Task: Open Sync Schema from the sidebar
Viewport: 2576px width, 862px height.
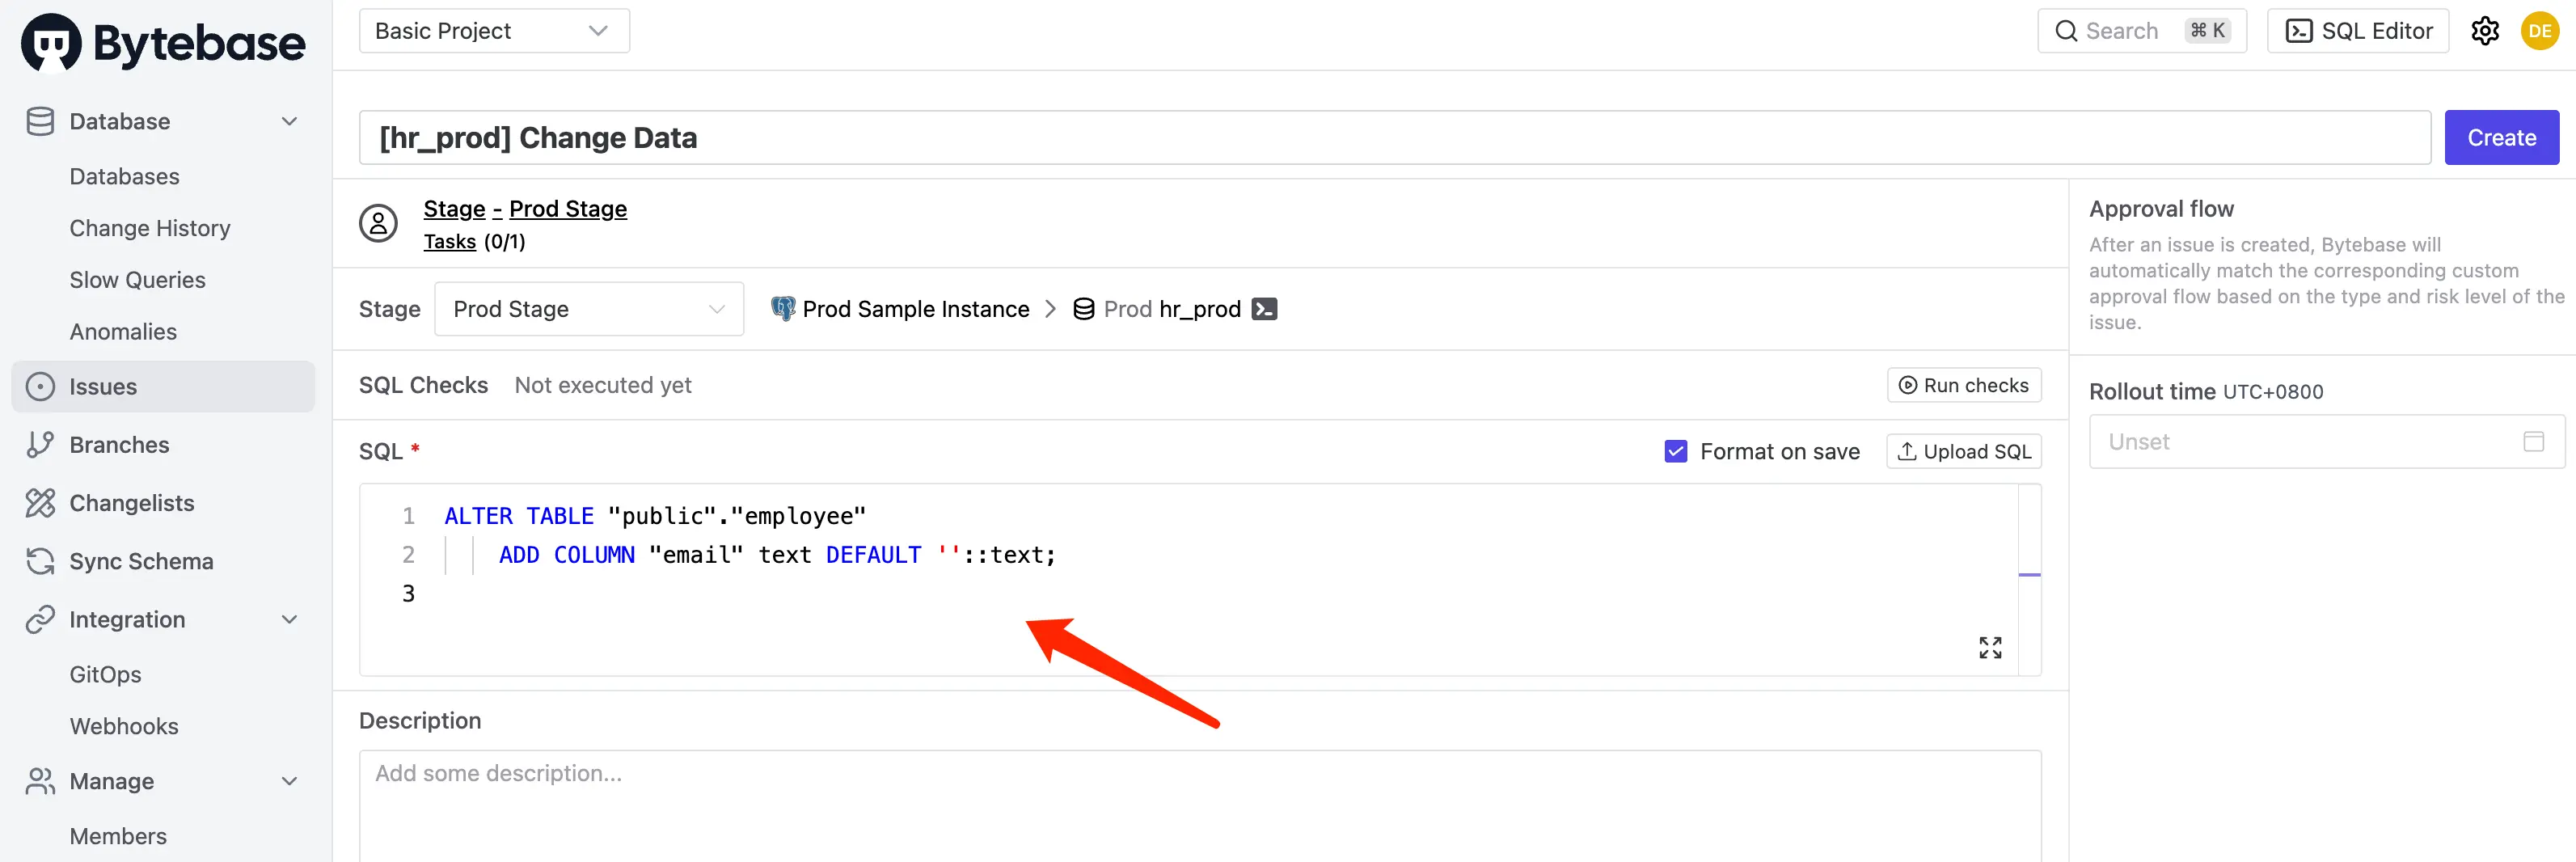Action: 141,561
